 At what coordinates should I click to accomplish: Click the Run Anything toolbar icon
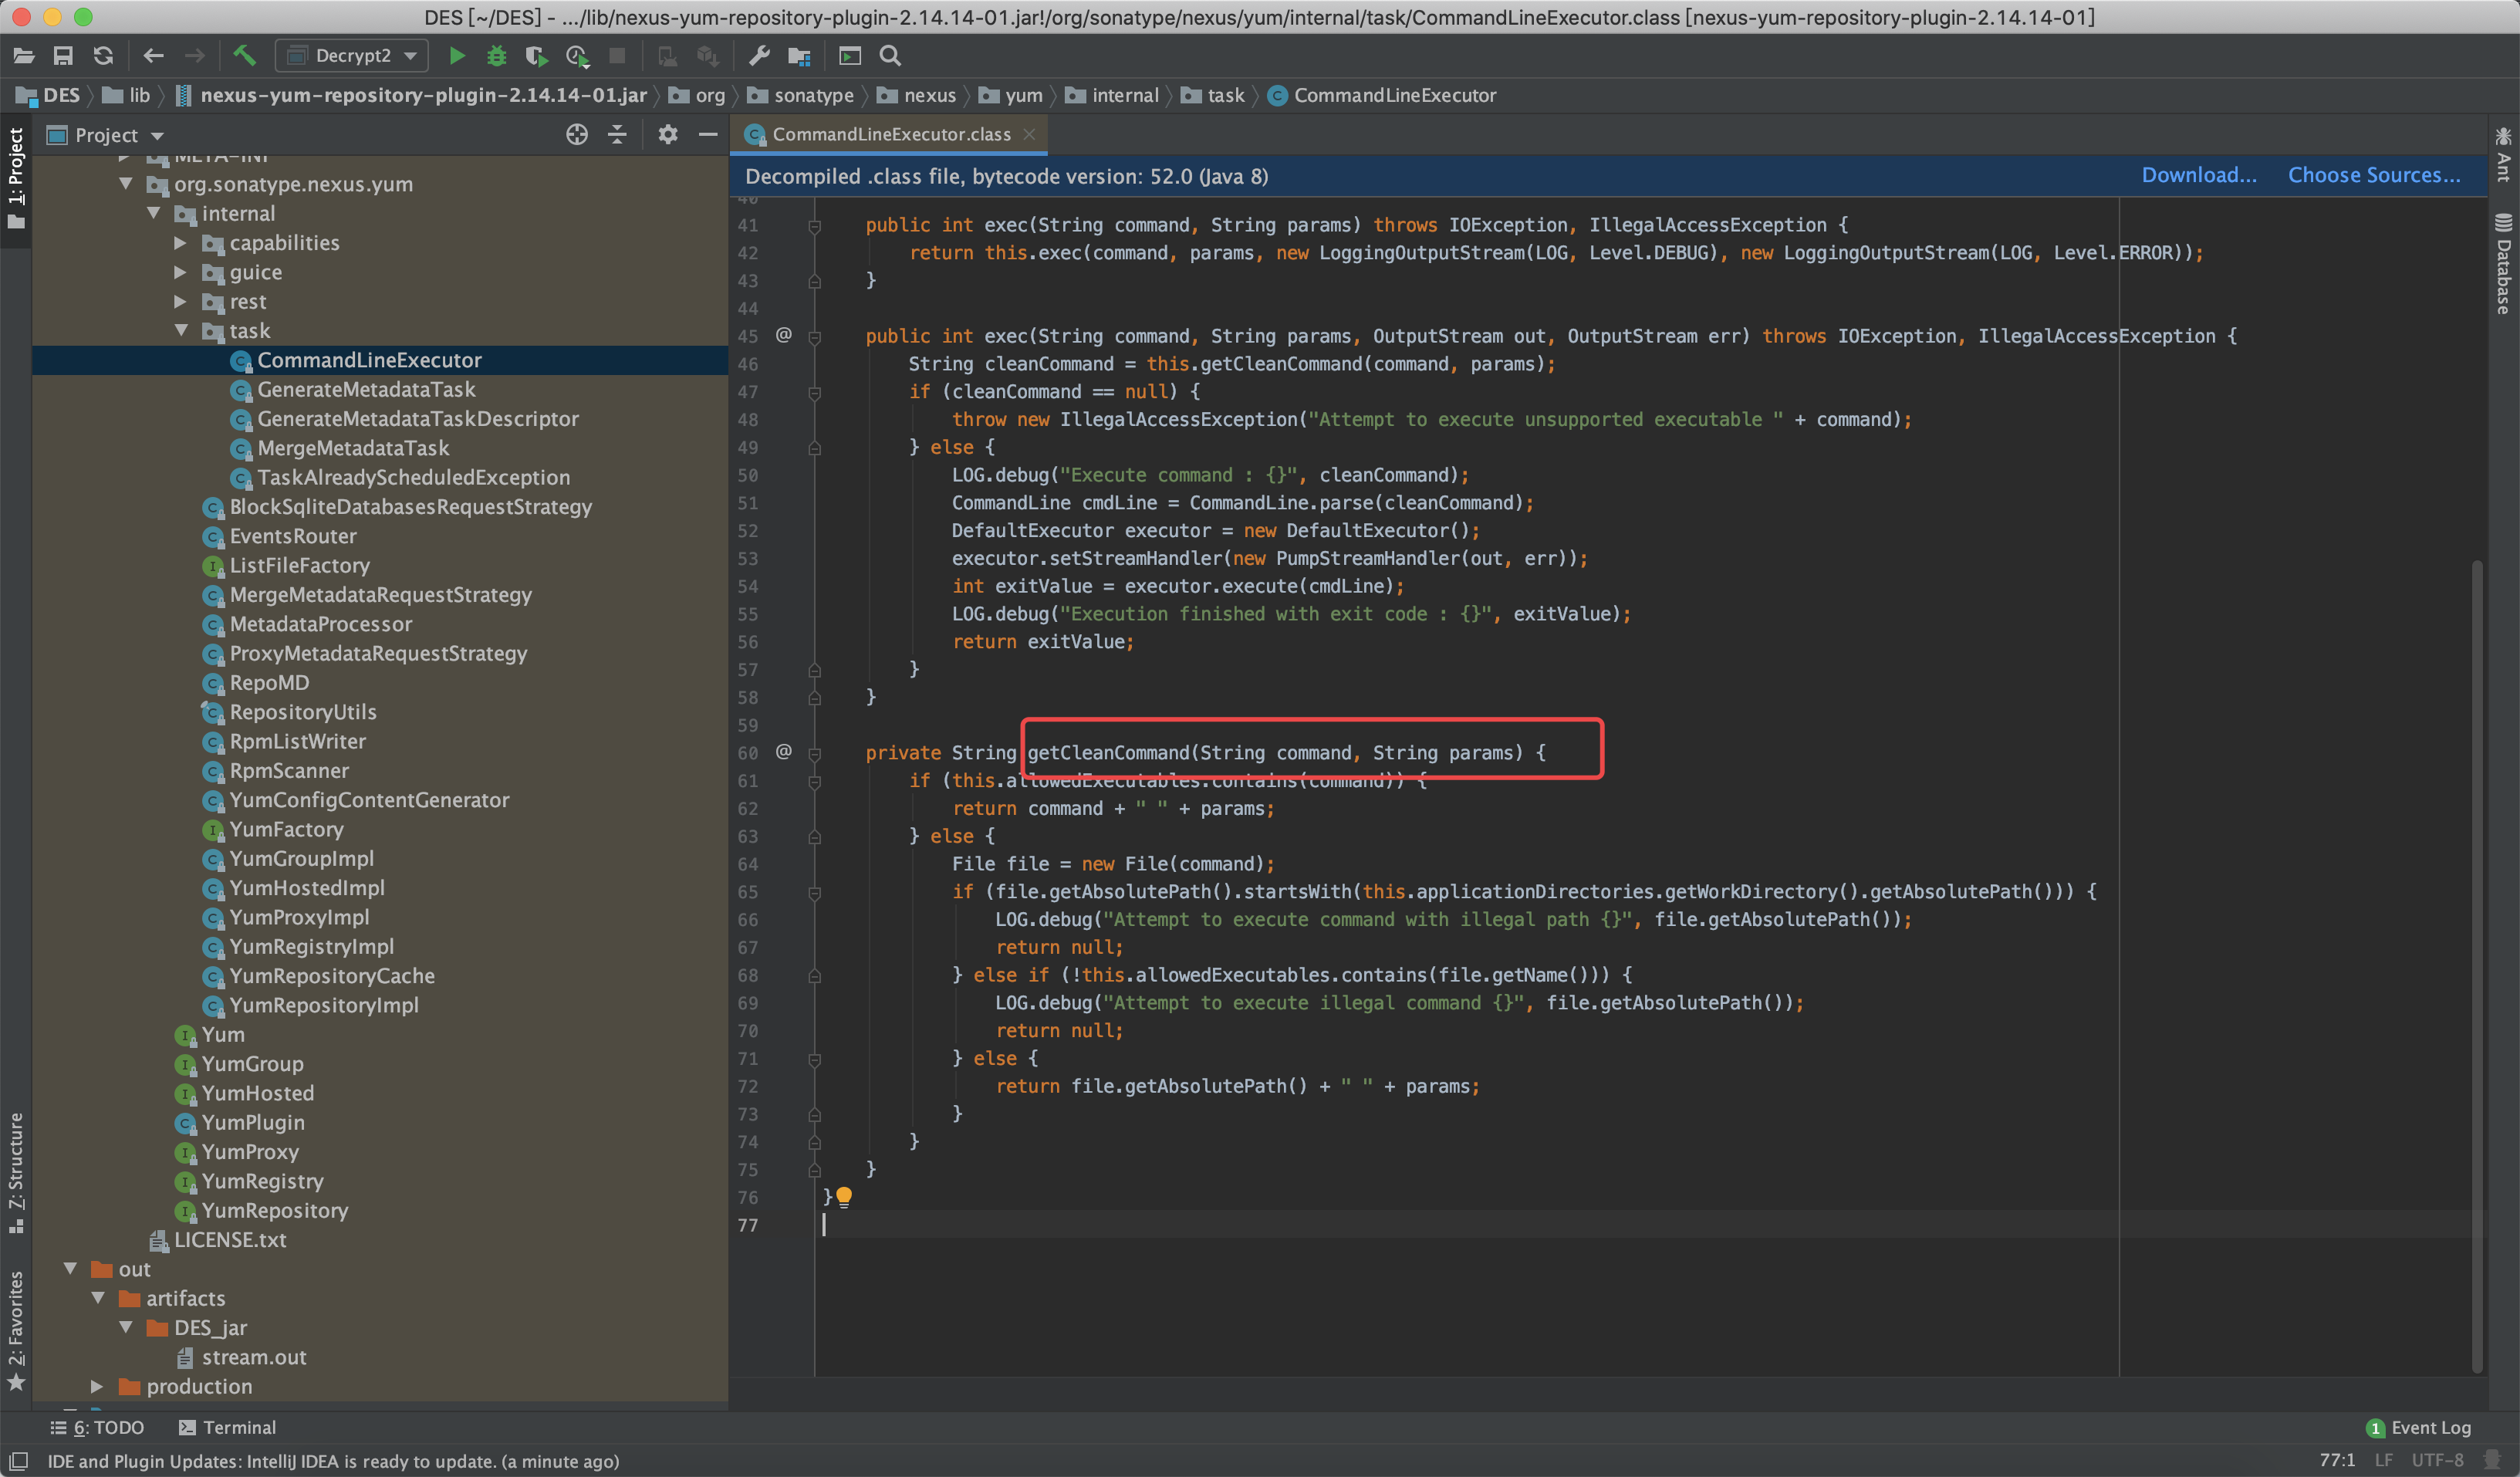(850, 56)
